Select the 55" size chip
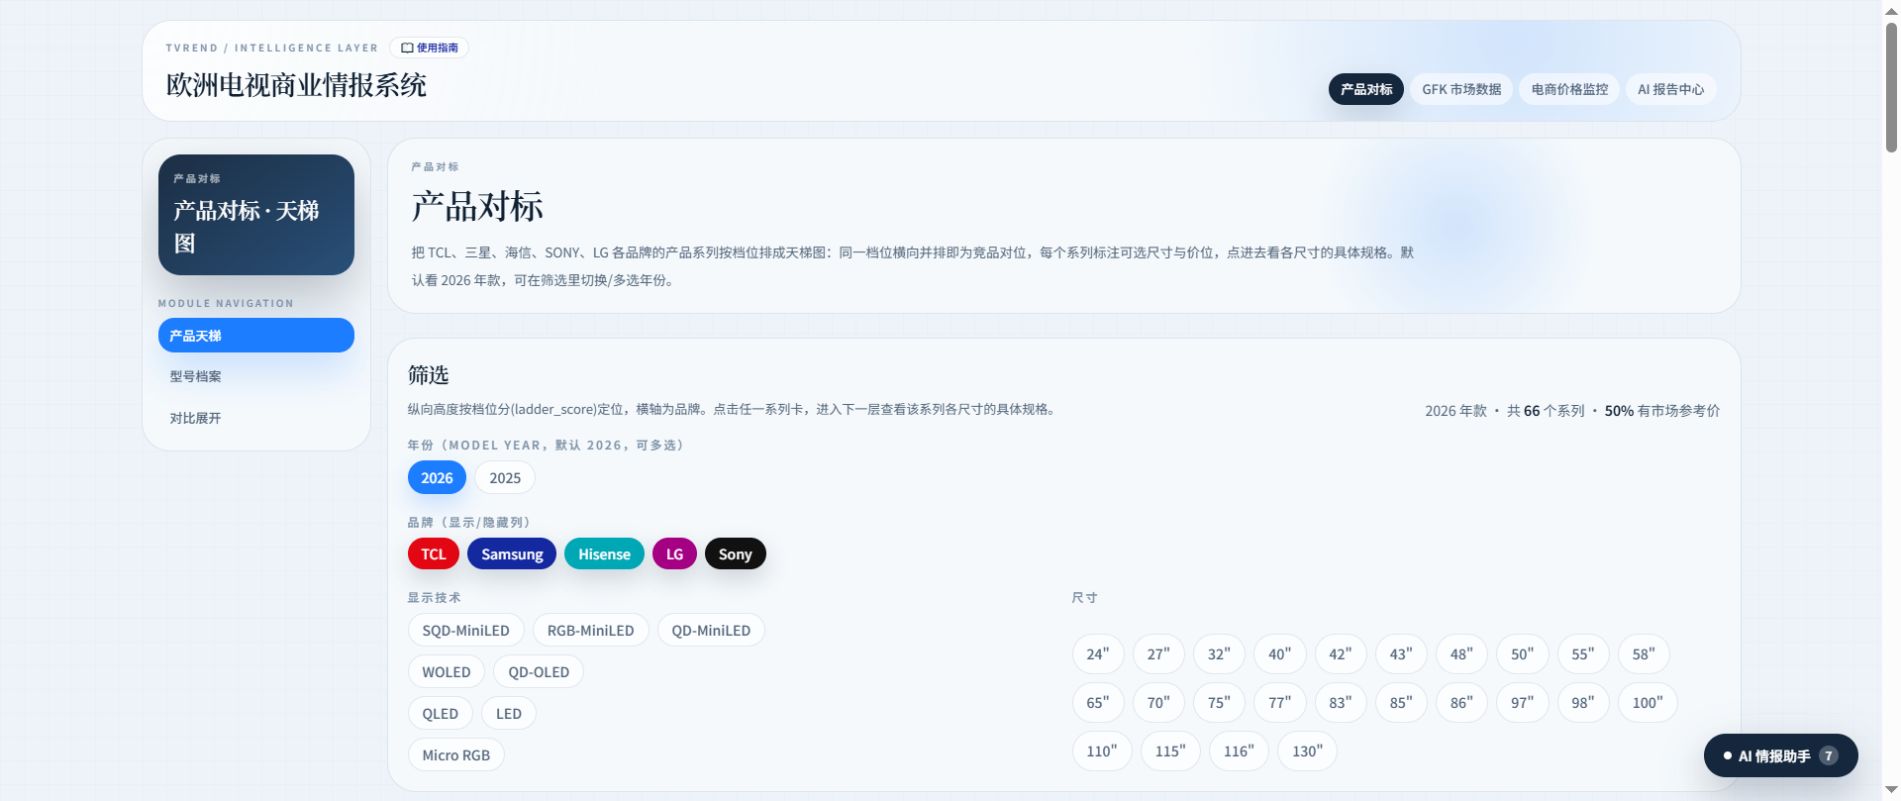The image size is (1901, 801). 1583,654
